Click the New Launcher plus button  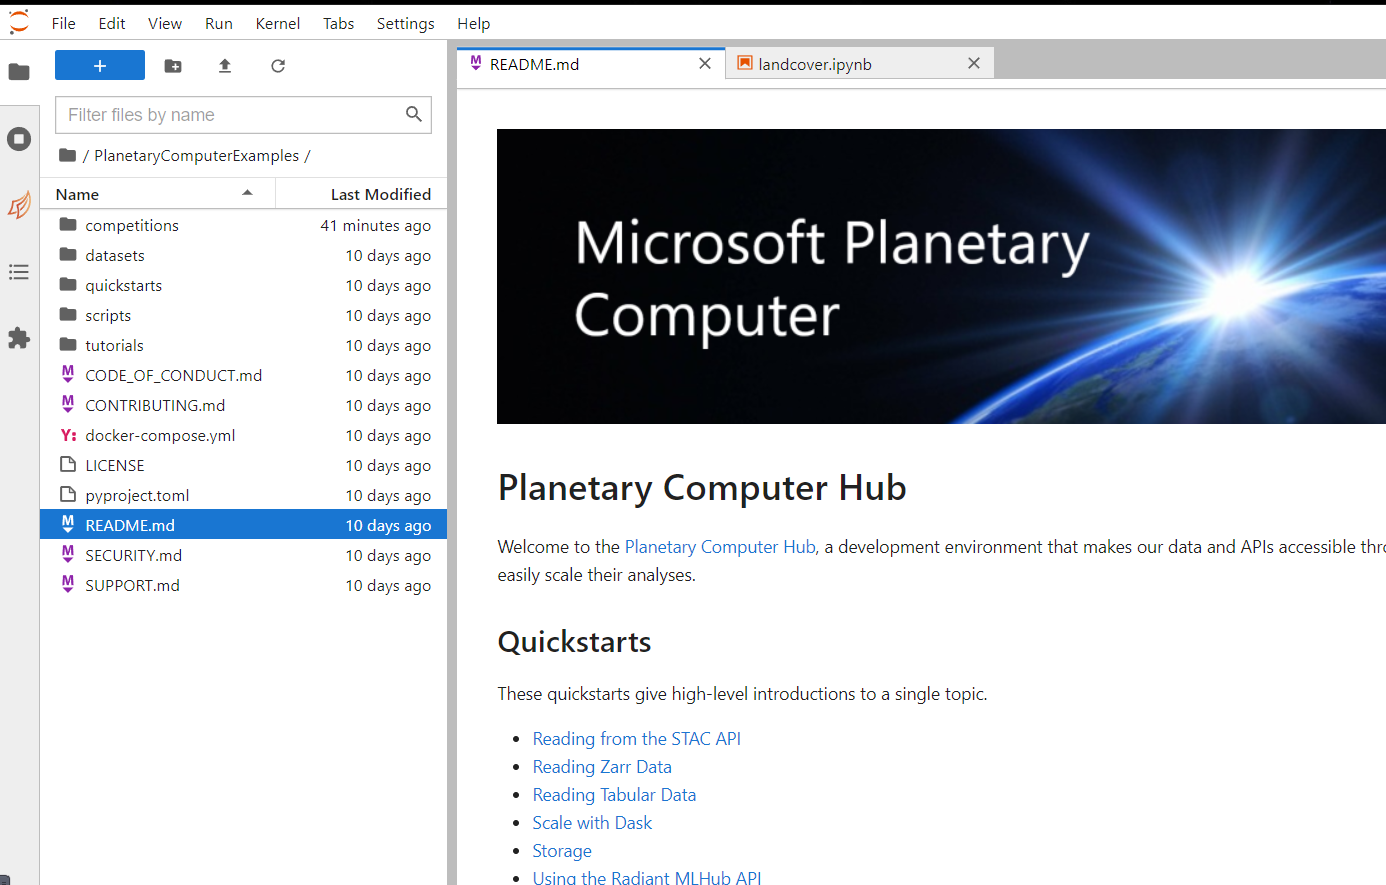click(99, 65)
